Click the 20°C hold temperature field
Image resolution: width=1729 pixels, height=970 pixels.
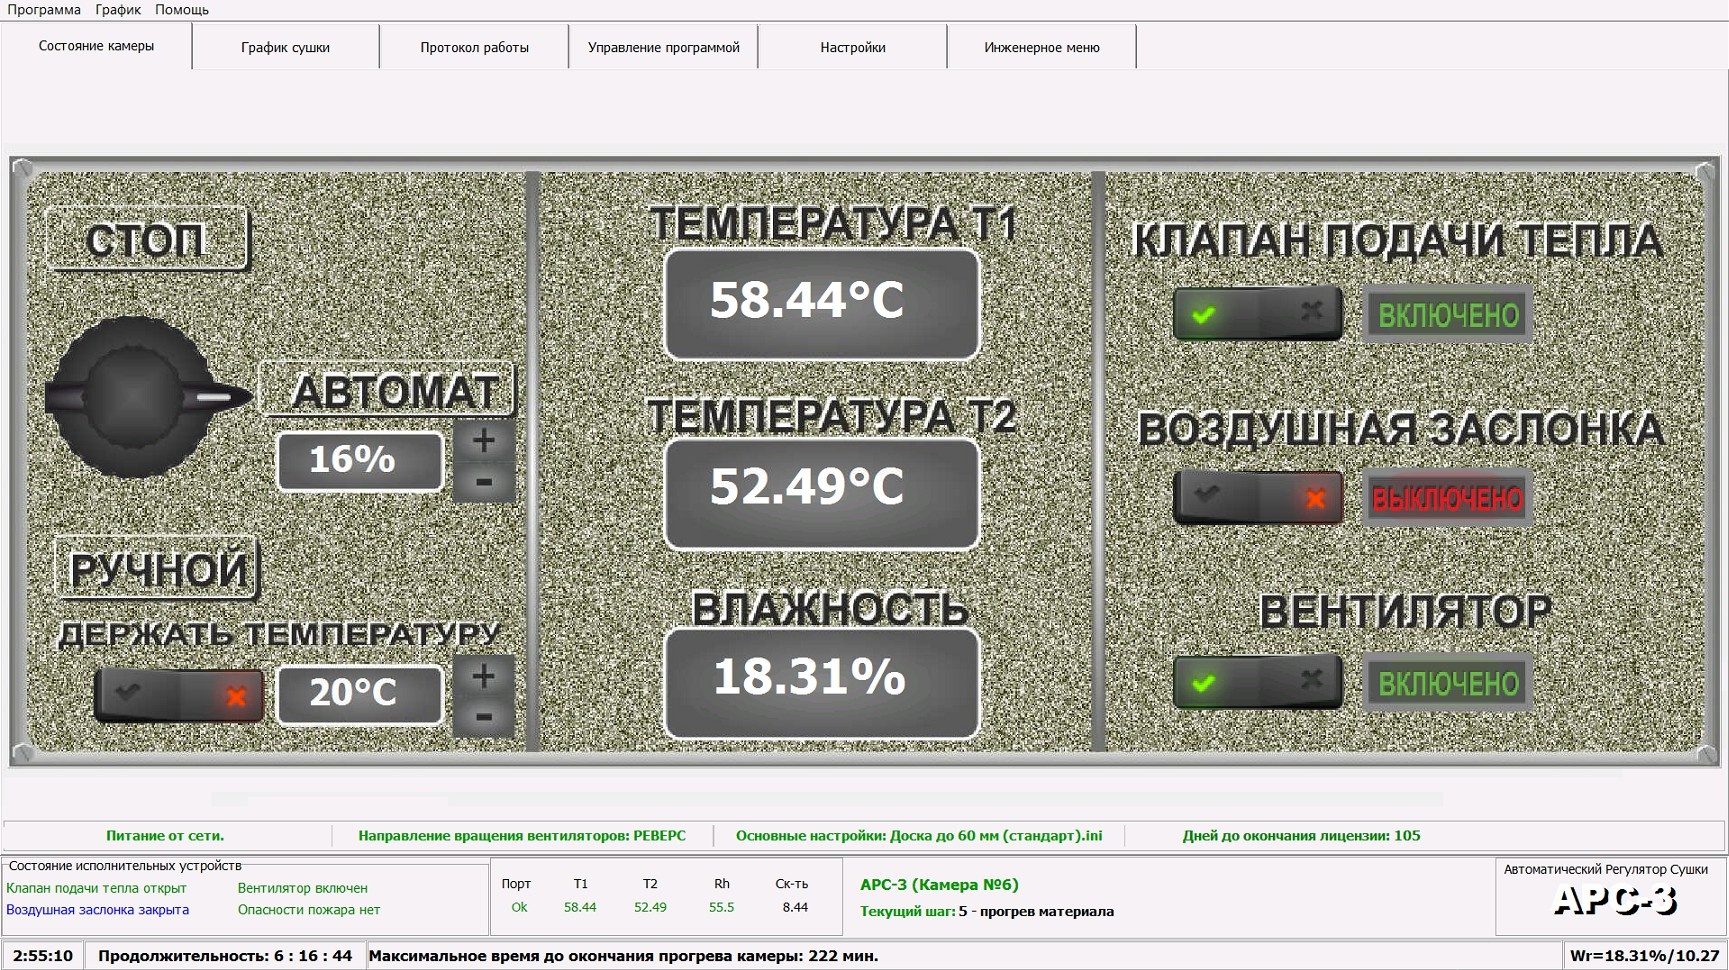click(359, 693)
